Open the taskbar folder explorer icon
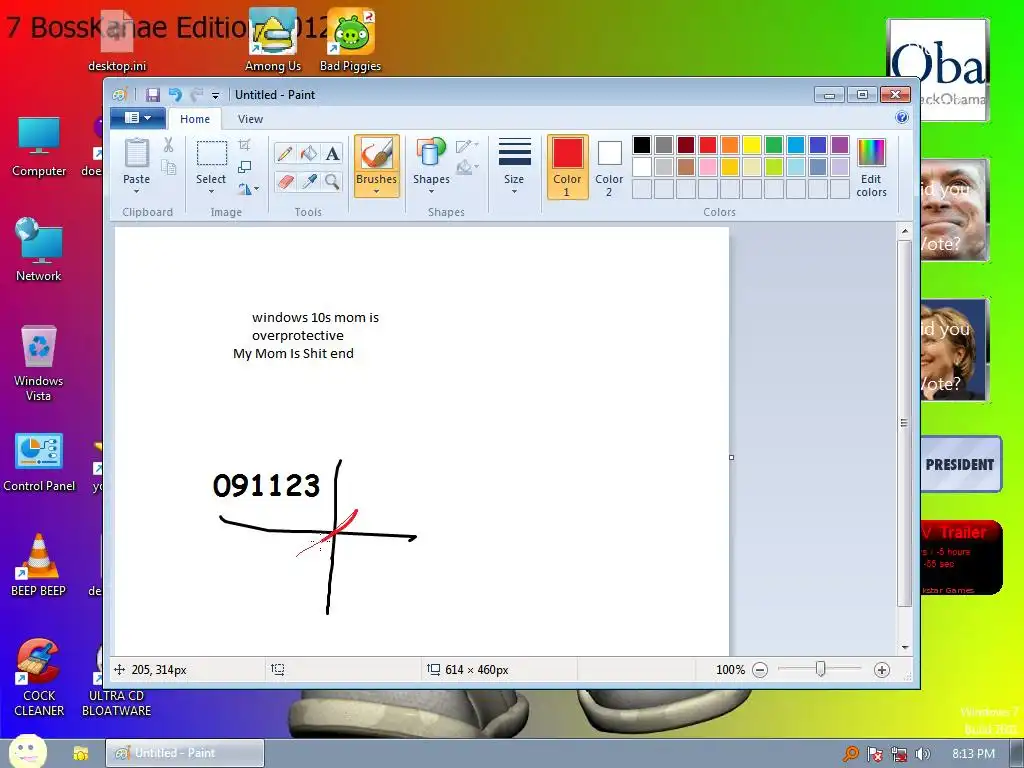 click(x=80, y=754)
